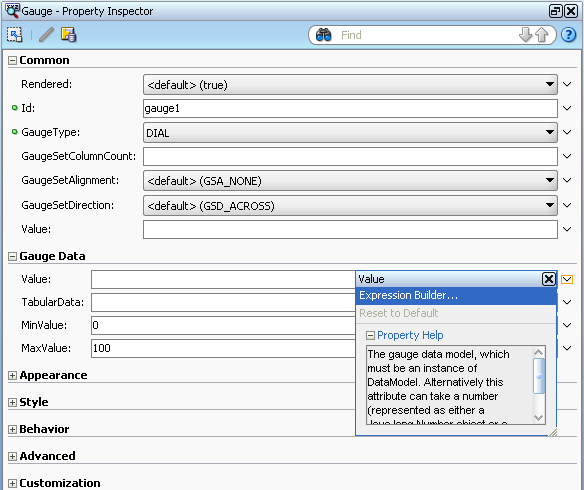Open property menu arrow beside MaxValue

(x=567, y=348)
